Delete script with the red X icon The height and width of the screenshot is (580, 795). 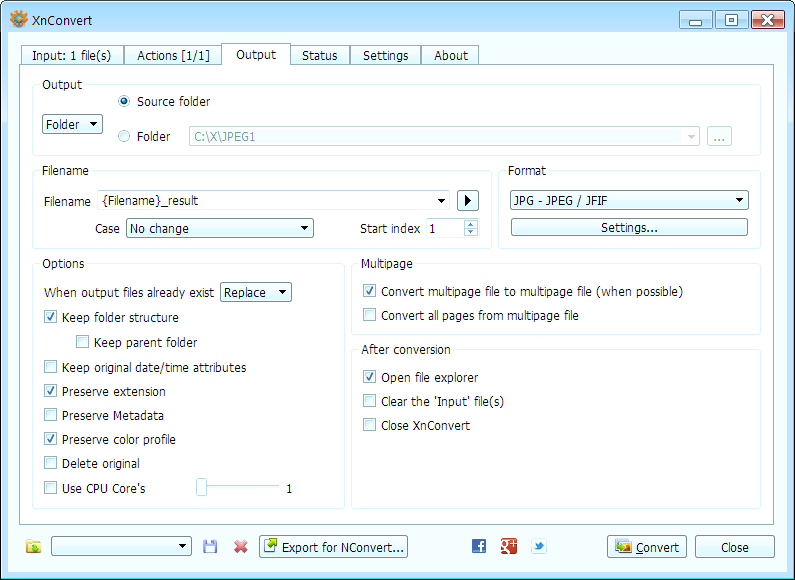pos(241,547)
